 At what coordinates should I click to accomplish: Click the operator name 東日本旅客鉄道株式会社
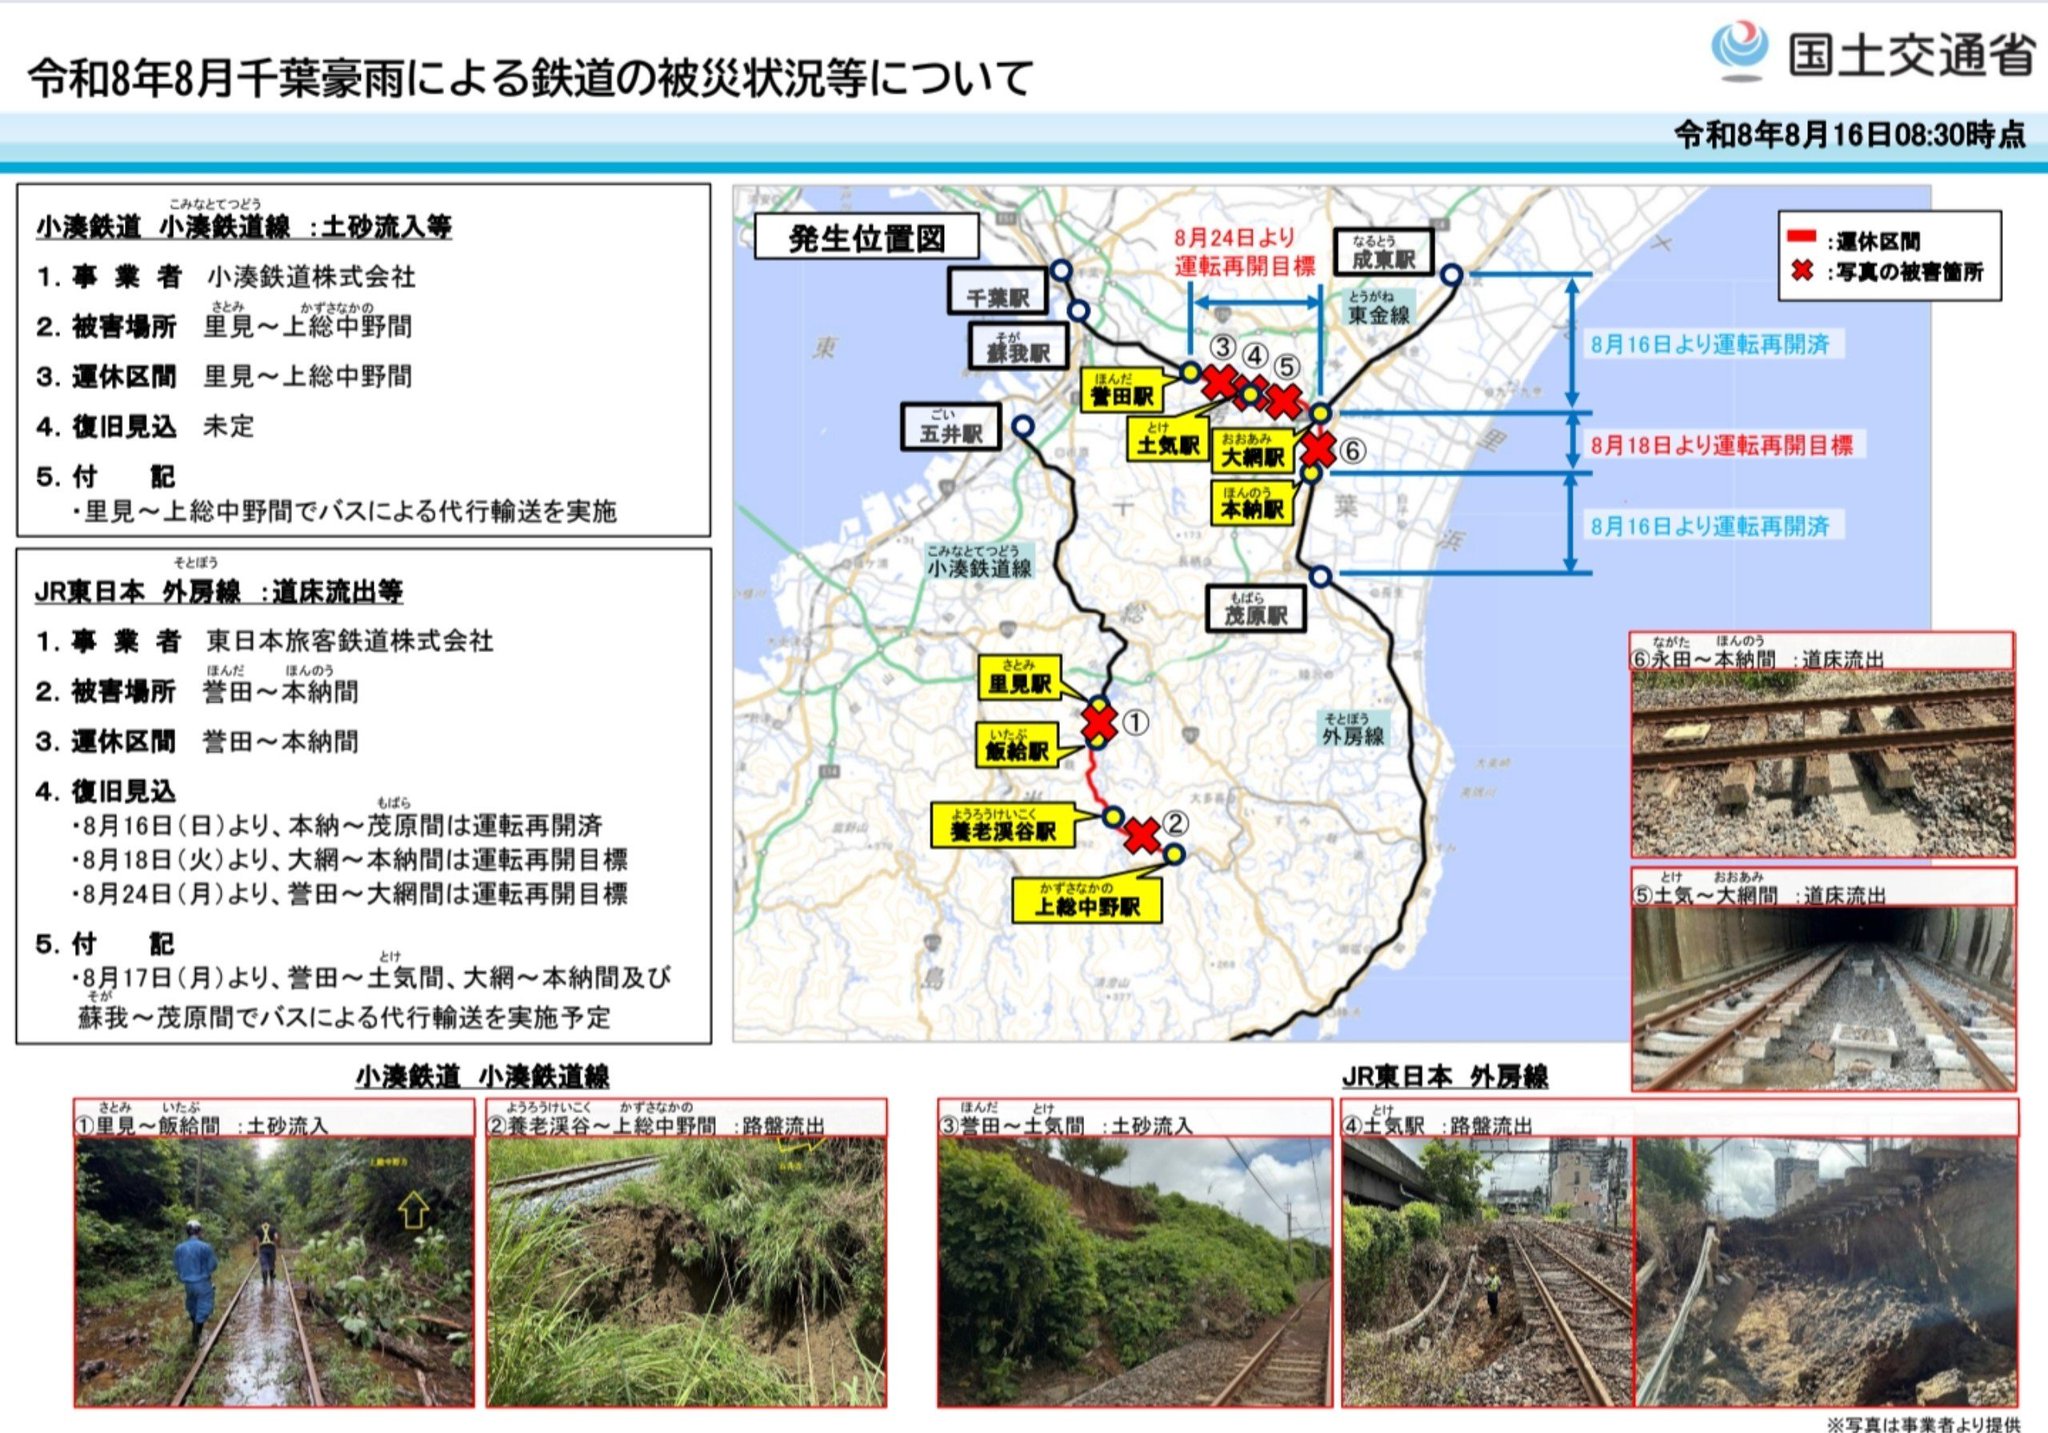coord(350,641)
